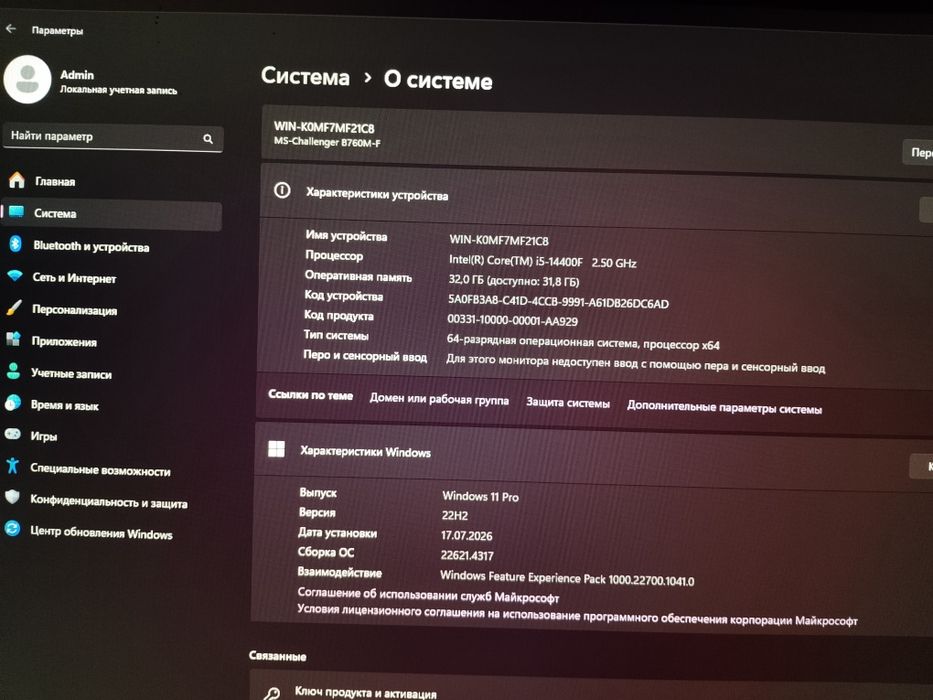Screen dimensions: 933x700
Task: Click the rename PC button (Пере...)
Action: pyautogui.click(x=918, y=152)
